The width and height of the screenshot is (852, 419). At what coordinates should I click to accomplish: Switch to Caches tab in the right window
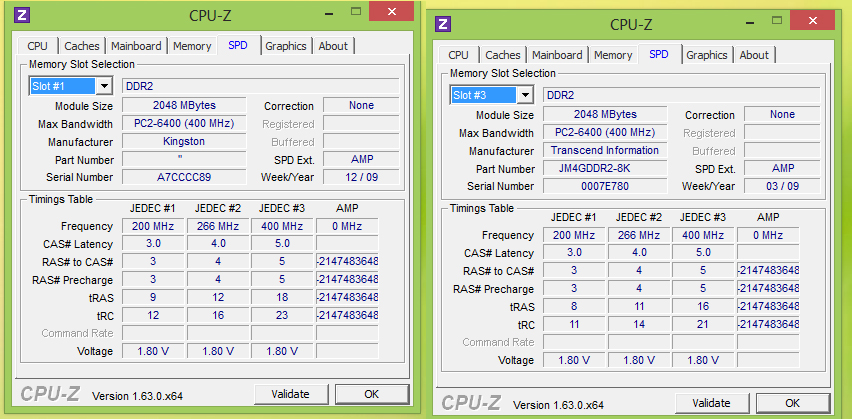(x=503, y=55)
